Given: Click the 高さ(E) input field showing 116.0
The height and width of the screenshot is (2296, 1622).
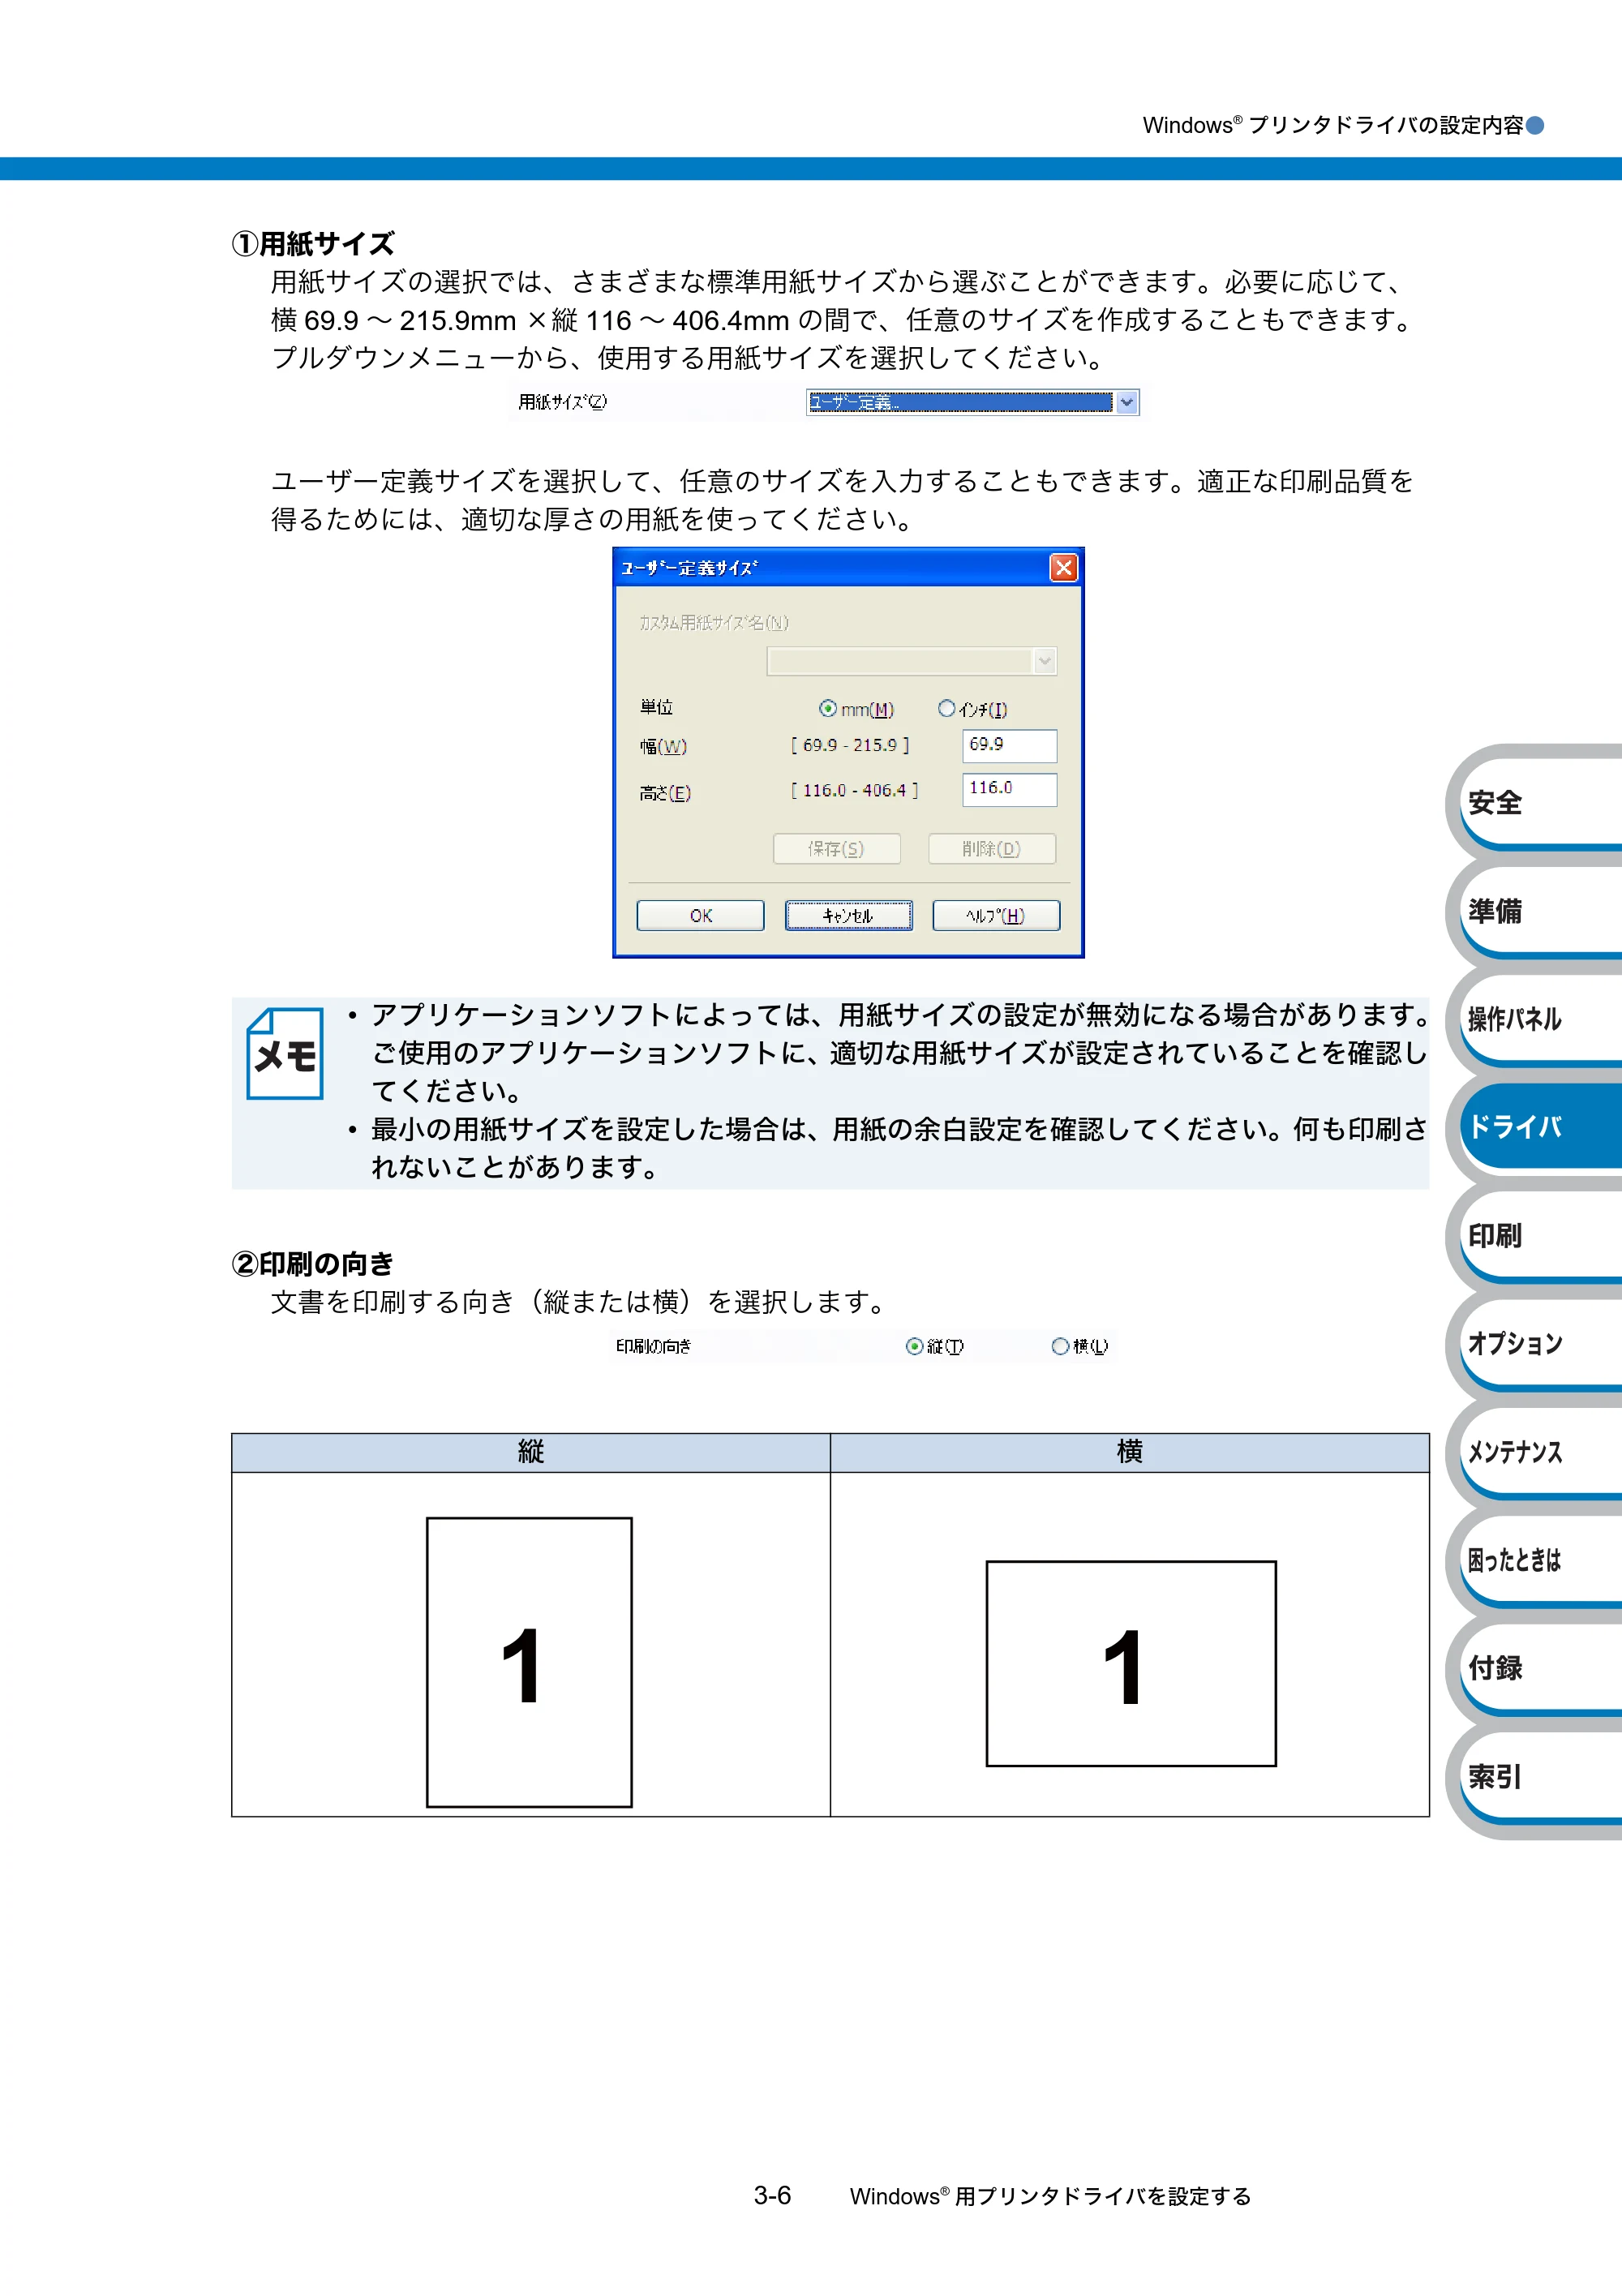Looking at the screenshot, I should 1009,789.
